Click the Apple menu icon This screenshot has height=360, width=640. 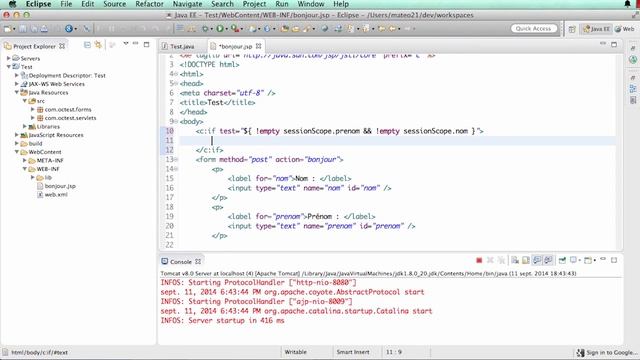click(12, 4)
